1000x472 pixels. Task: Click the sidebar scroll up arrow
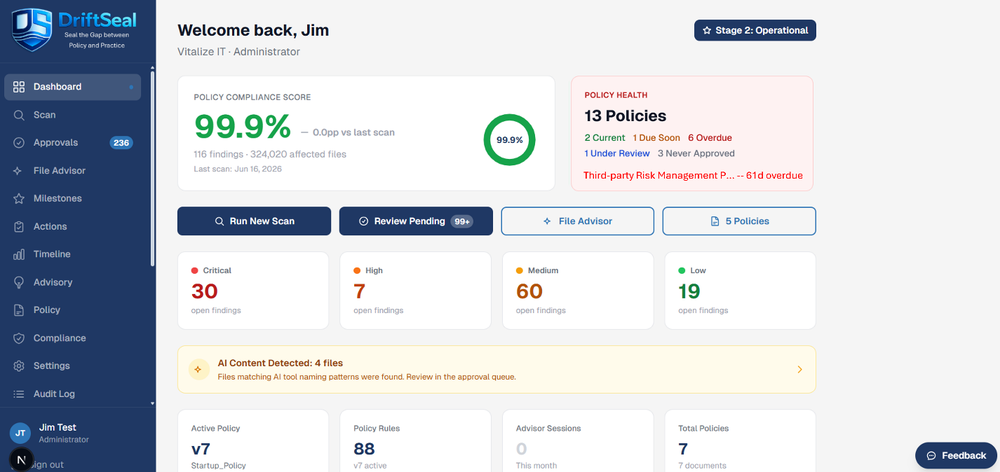(152, 68)
